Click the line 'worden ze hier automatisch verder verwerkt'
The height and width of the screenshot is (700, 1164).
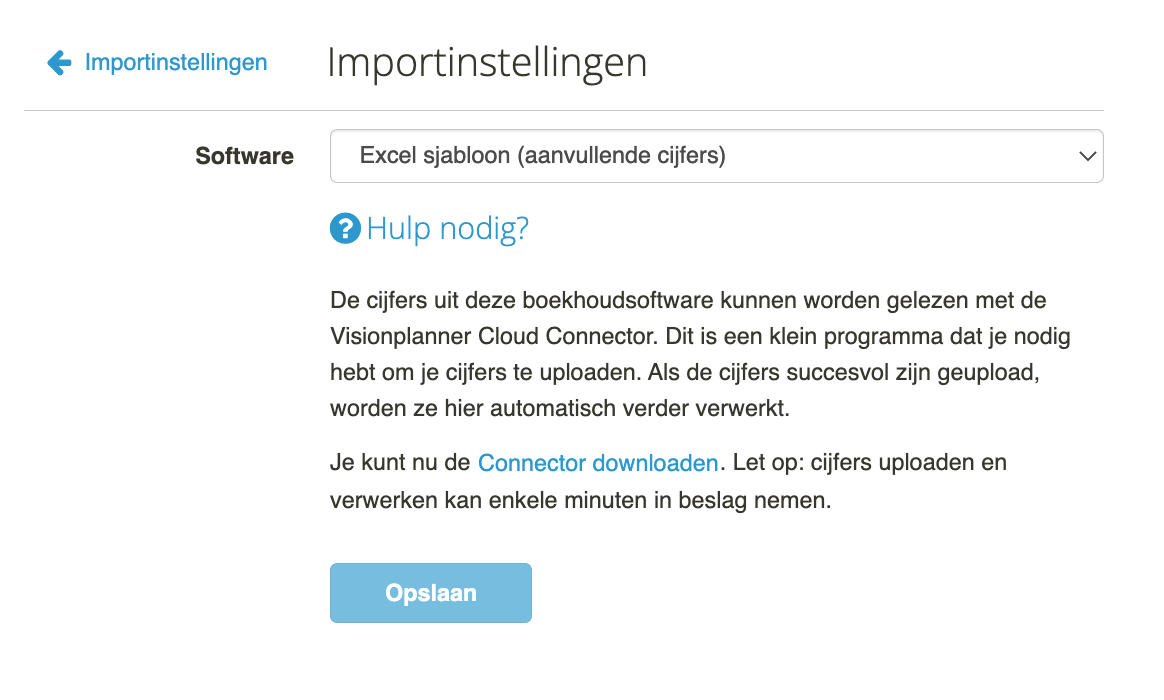(560, 408)
